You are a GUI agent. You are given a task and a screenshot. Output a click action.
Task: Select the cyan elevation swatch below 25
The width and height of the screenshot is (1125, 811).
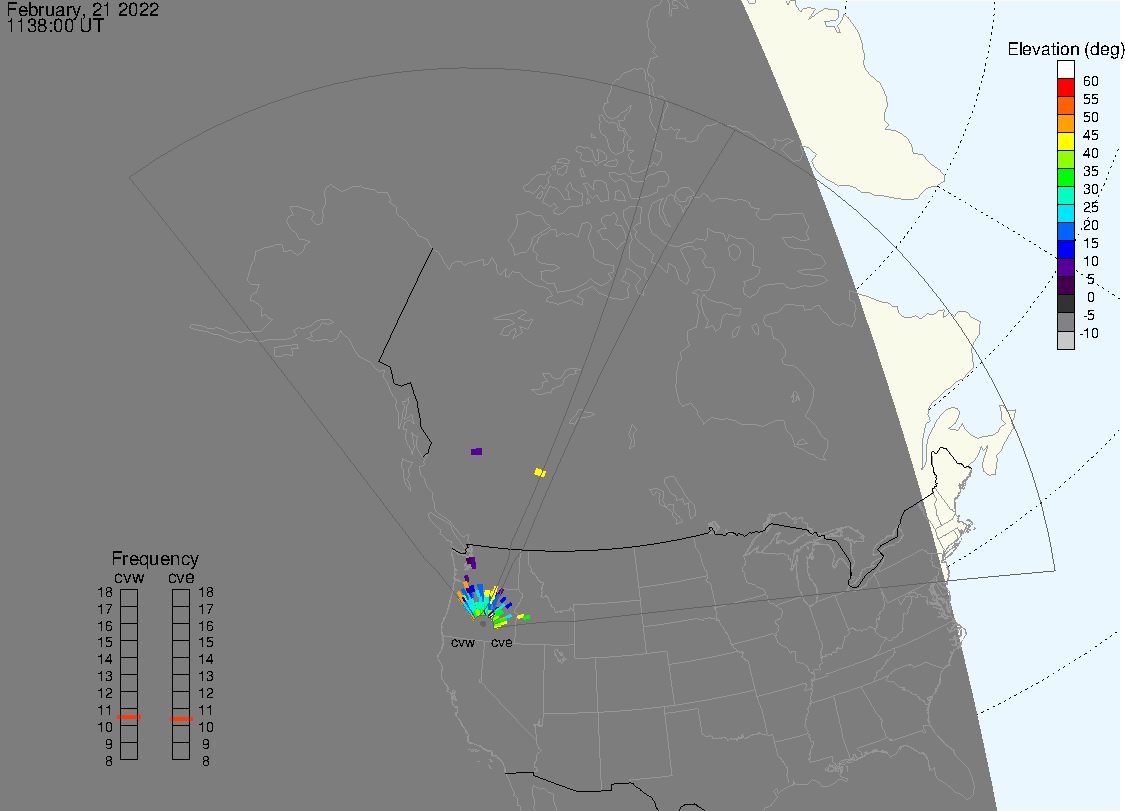tap(1065, 213)
